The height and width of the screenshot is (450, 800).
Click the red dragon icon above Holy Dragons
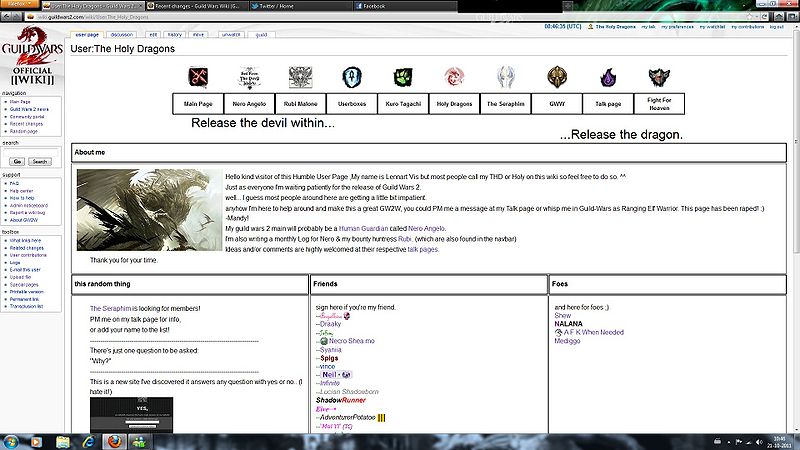(x=454, y=78)
